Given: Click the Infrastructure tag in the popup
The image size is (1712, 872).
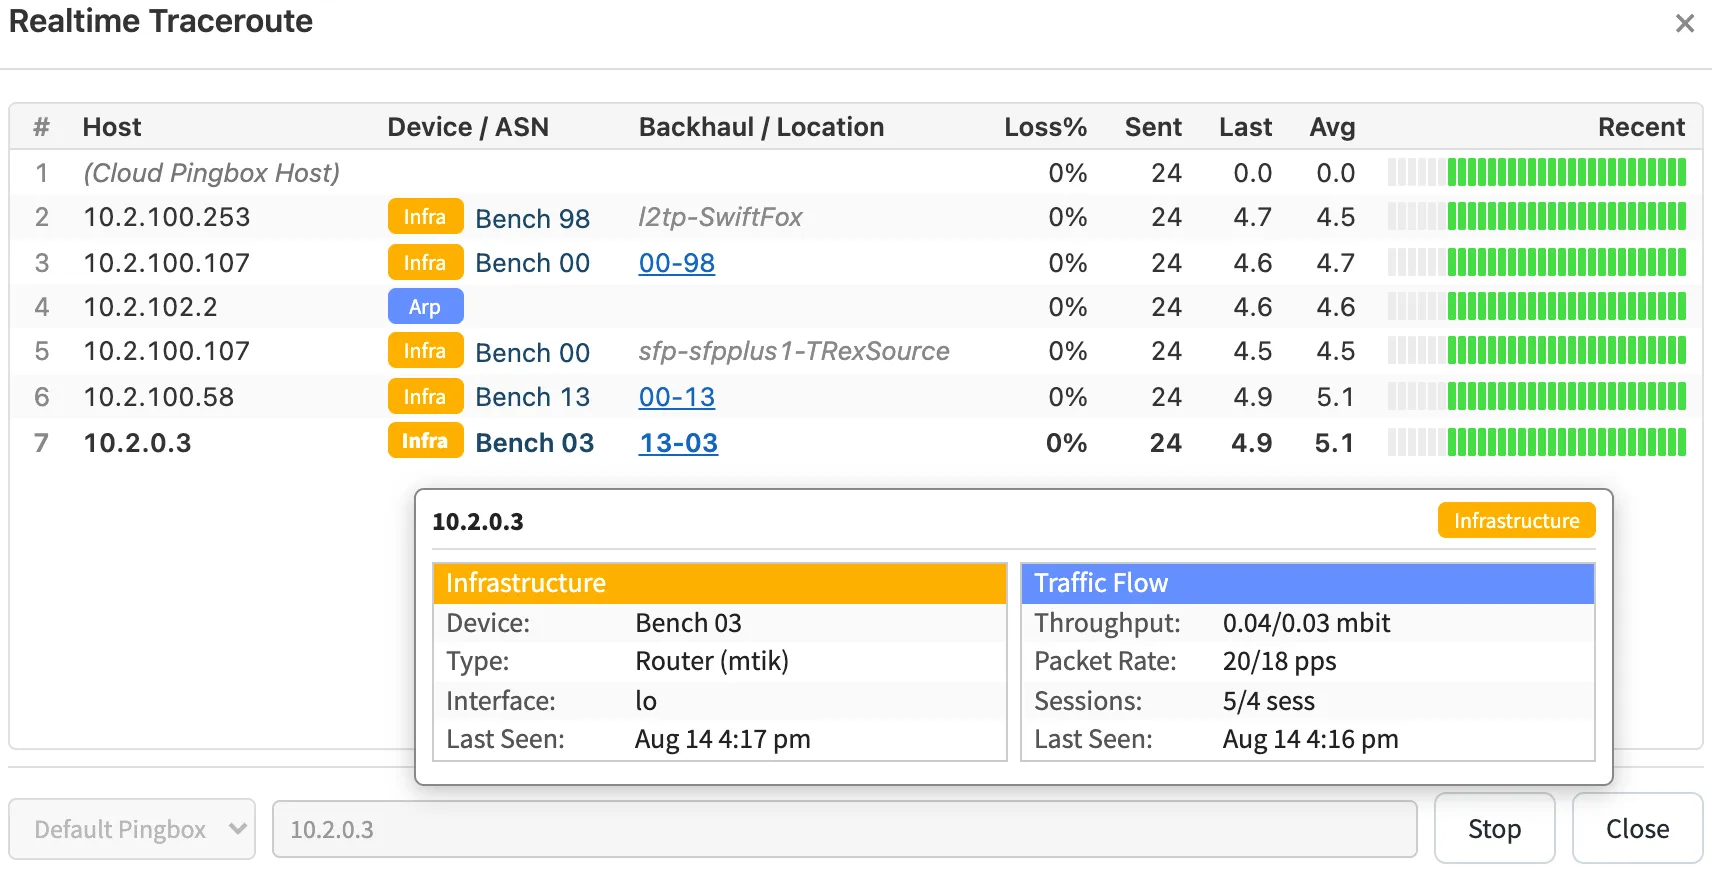Looking at the screenshot, I should click(x=1516, y=520).
